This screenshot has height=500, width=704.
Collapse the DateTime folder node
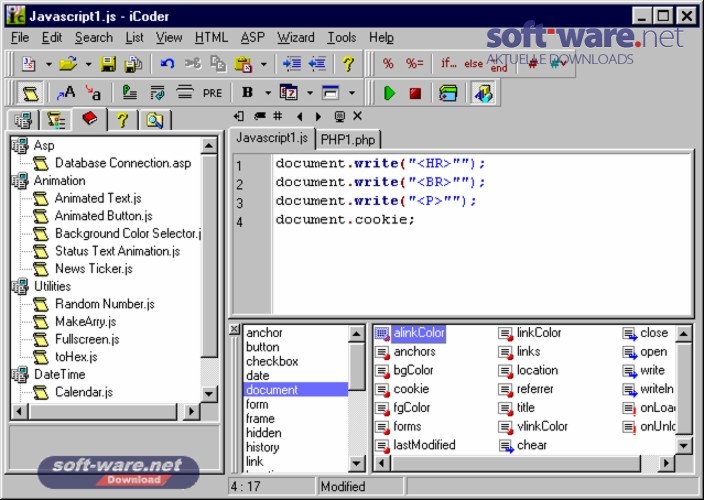click(20, 374)
